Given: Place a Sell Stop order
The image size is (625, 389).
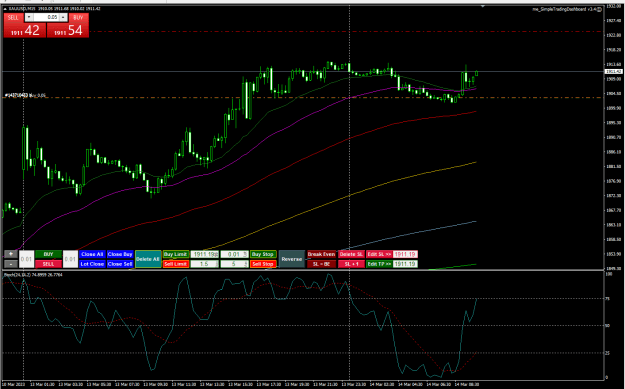Looking at the screenshot, I should tap(263, 264).
